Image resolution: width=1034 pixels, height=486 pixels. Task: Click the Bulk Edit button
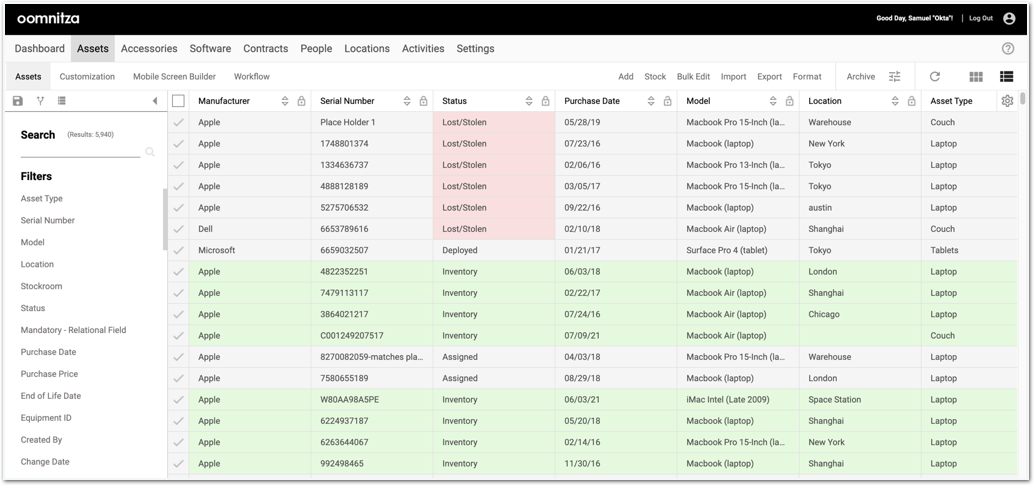(x=693, y=77)
